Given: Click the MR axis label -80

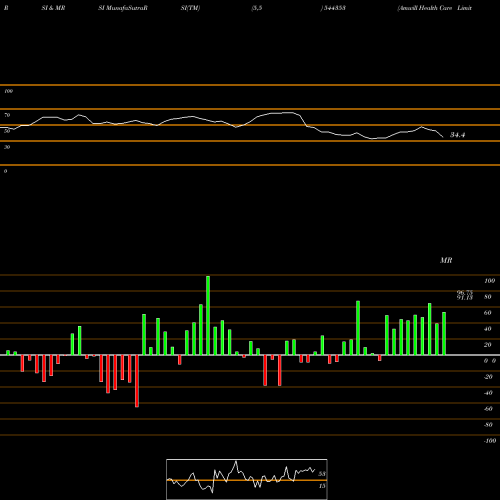Looking at the screenshot, I should coord(488,425).
